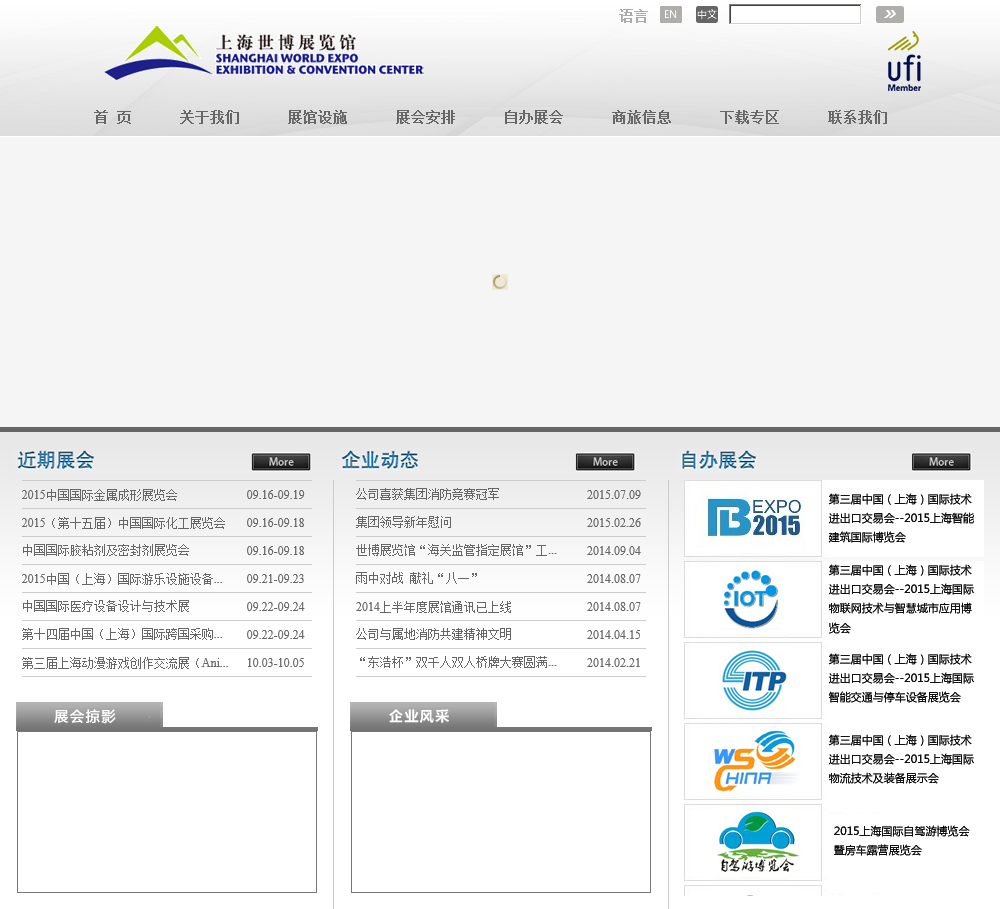Open 智能交通与停车设备展览会 text link
Image resolution: width=1000 pixels, height=909 pixels.
click(x=901, y=678)
